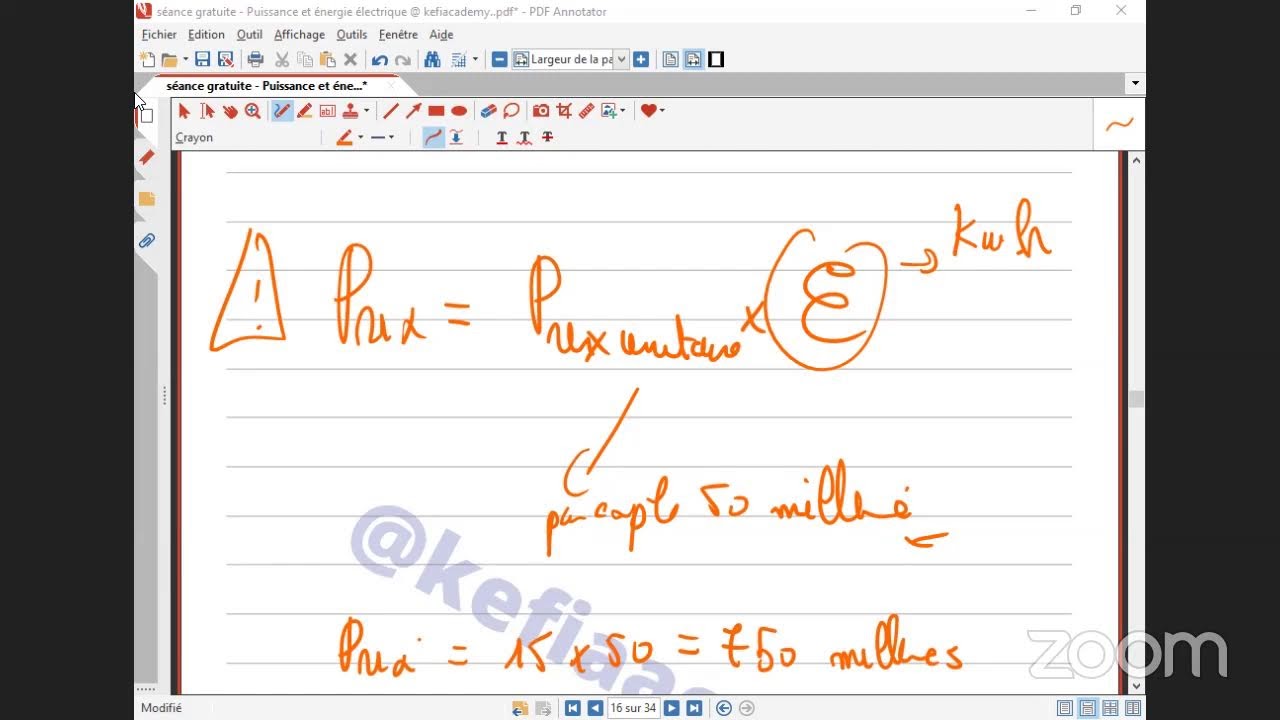This screenshot has width=1280, height=720.
Task: Expand the toolbar options arrow beside Find
Action: [x=475, y=60]
